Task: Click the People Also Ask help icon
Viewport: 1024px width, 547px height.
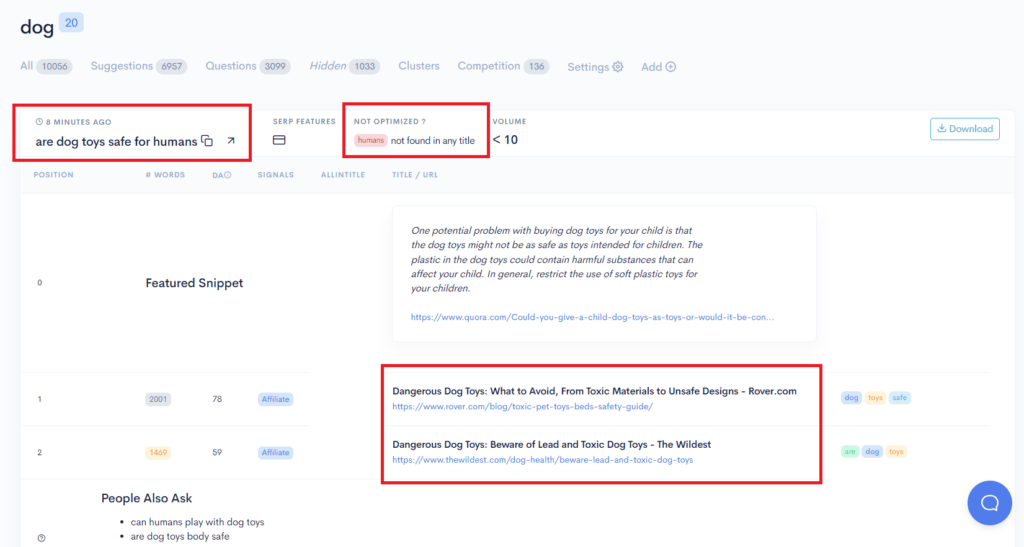Action: [41, 538]
